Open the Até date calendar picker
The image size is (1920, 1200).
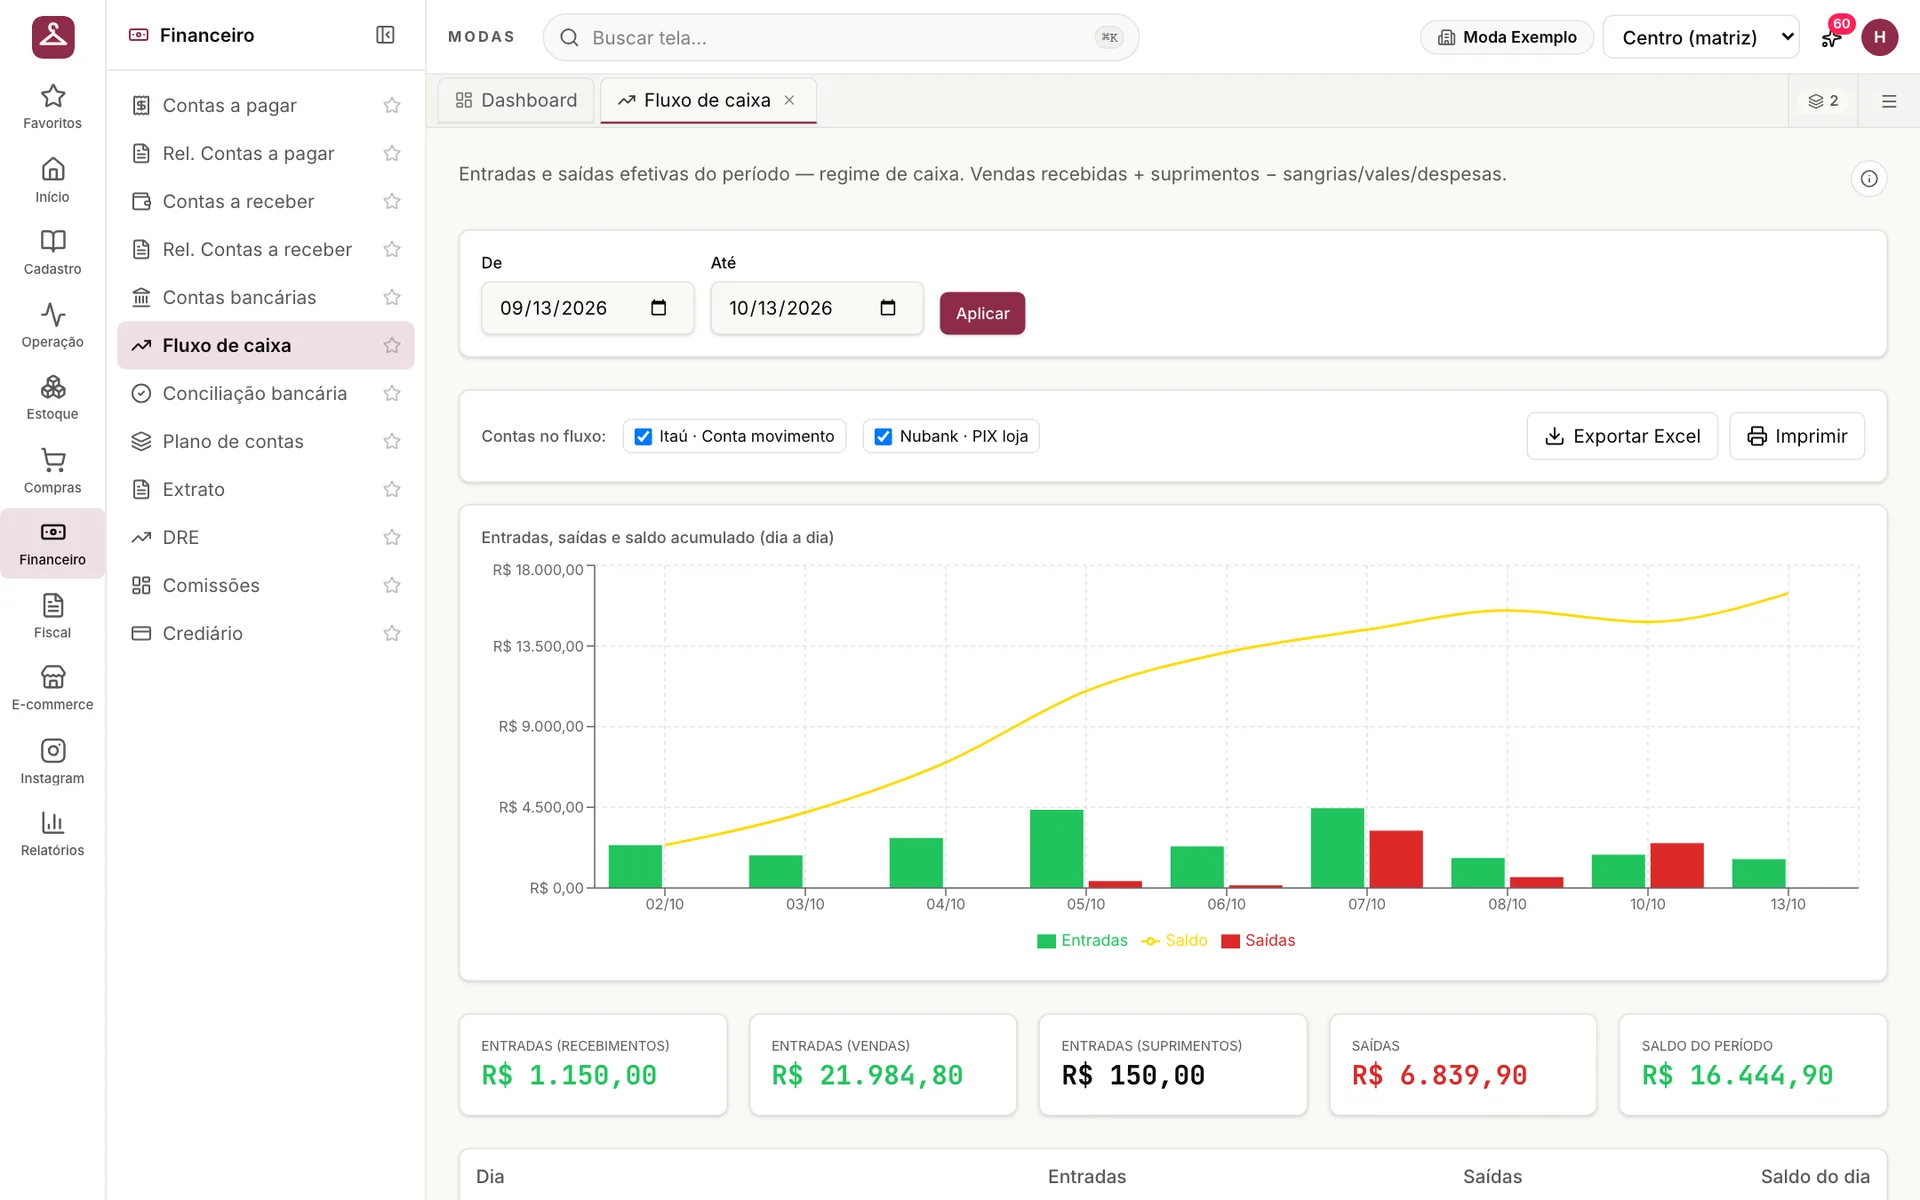click(887, 308)
